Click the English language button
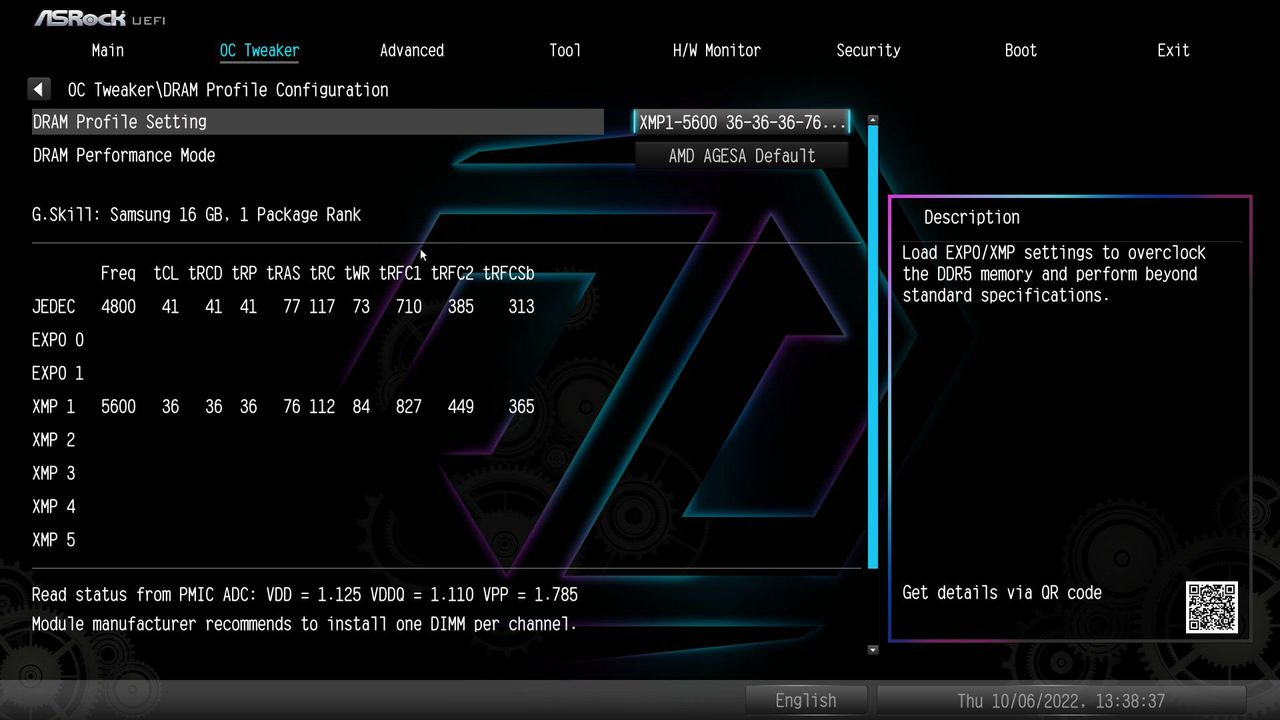The image size is (1280, 720). [806, 700]
